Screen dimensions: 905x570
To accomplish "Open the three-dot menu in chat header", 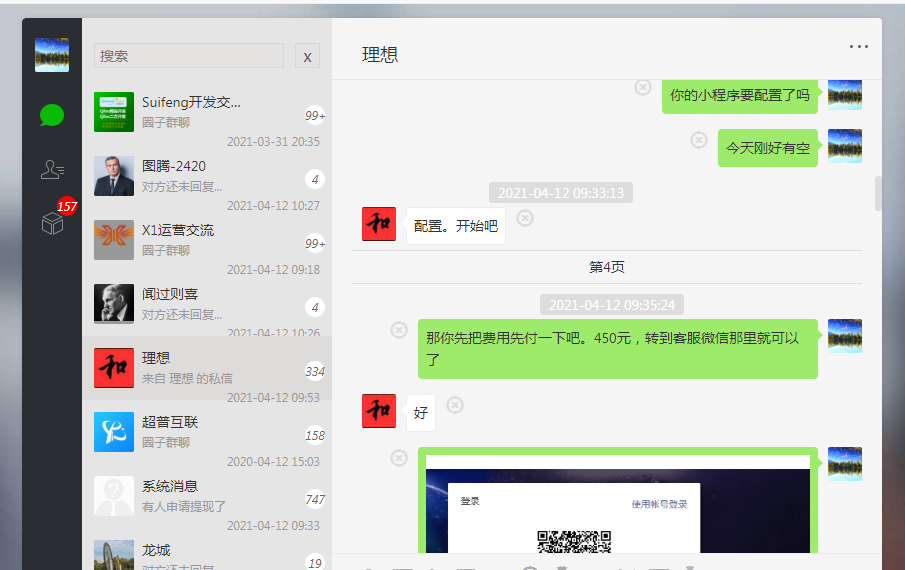I will tap(858, 46).
